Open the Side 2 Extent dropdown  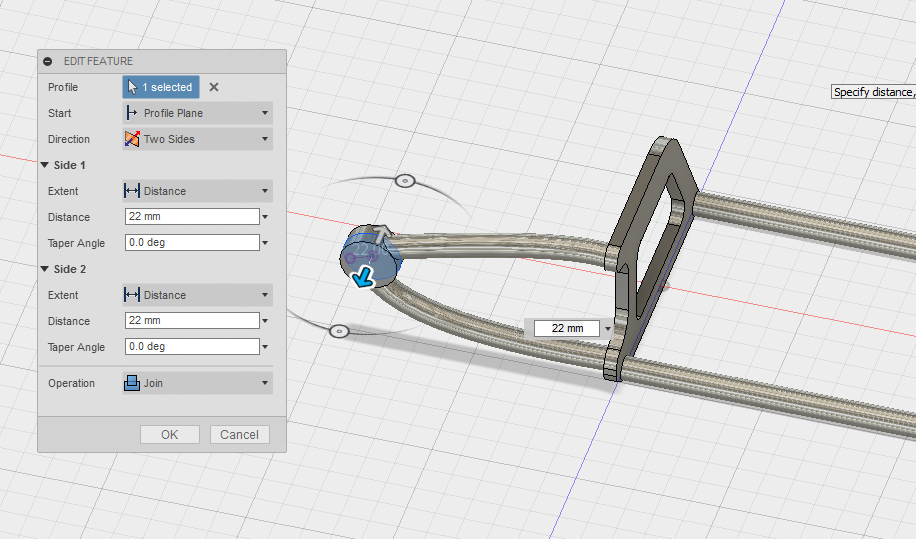point(197,295)
